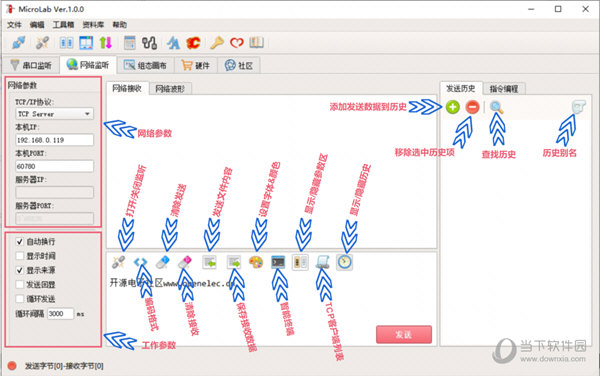Click the blue window layout toolbar icon
The image size is (600, 376).
[86, 42]
